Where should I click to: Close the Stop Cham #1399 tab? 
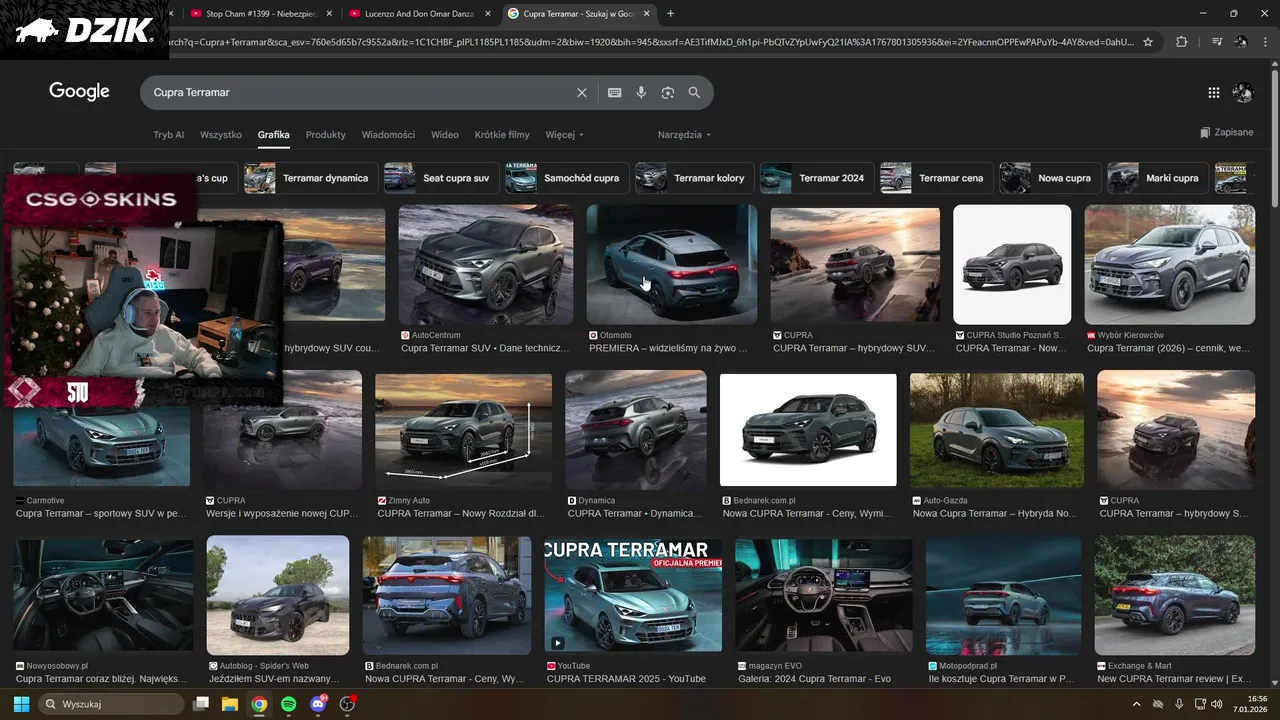click(x=329, y=14)
